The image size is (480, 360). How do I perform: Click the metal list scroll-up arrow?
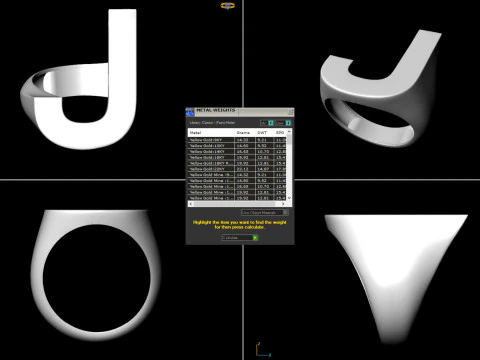click(x=289, y=132)
